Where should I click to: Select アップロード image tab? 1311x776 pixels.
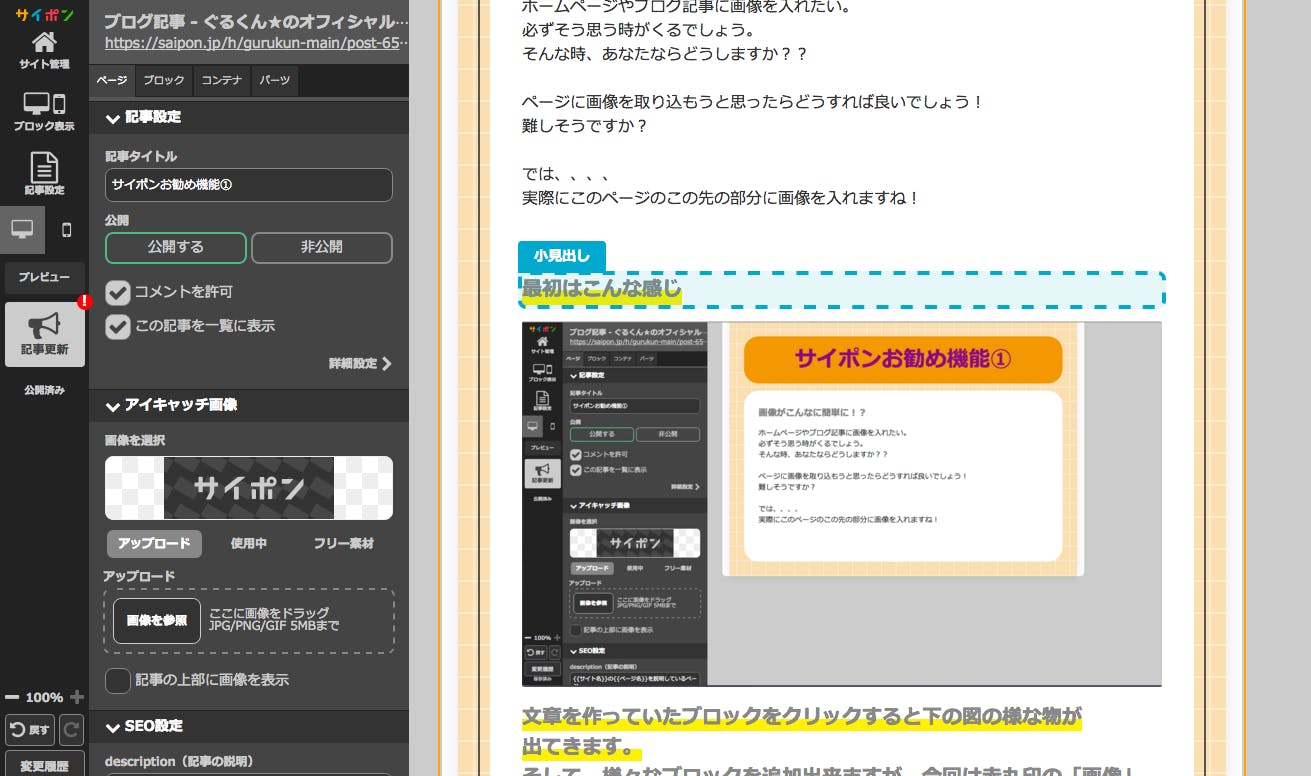[x=154, y=543]
